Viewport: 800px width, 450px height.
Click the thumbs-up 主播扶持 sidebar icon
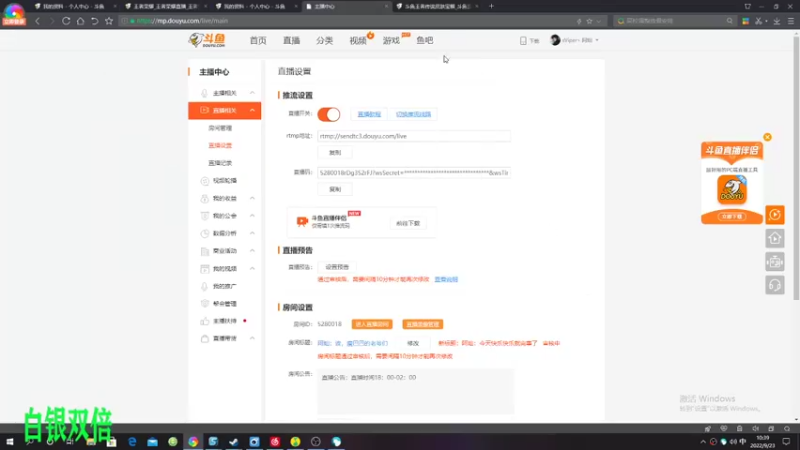(x=205, y=321)
